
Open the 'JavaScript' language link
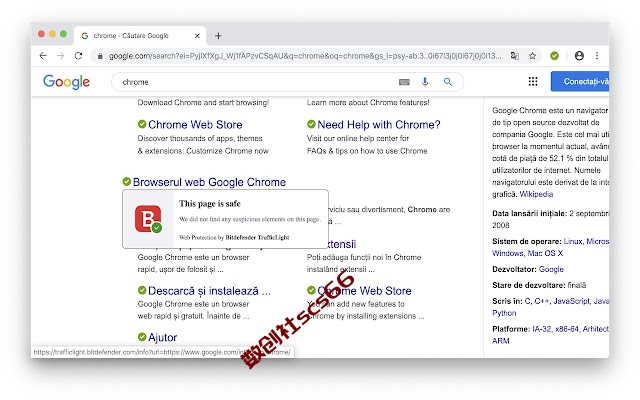(x=571, y=301)
